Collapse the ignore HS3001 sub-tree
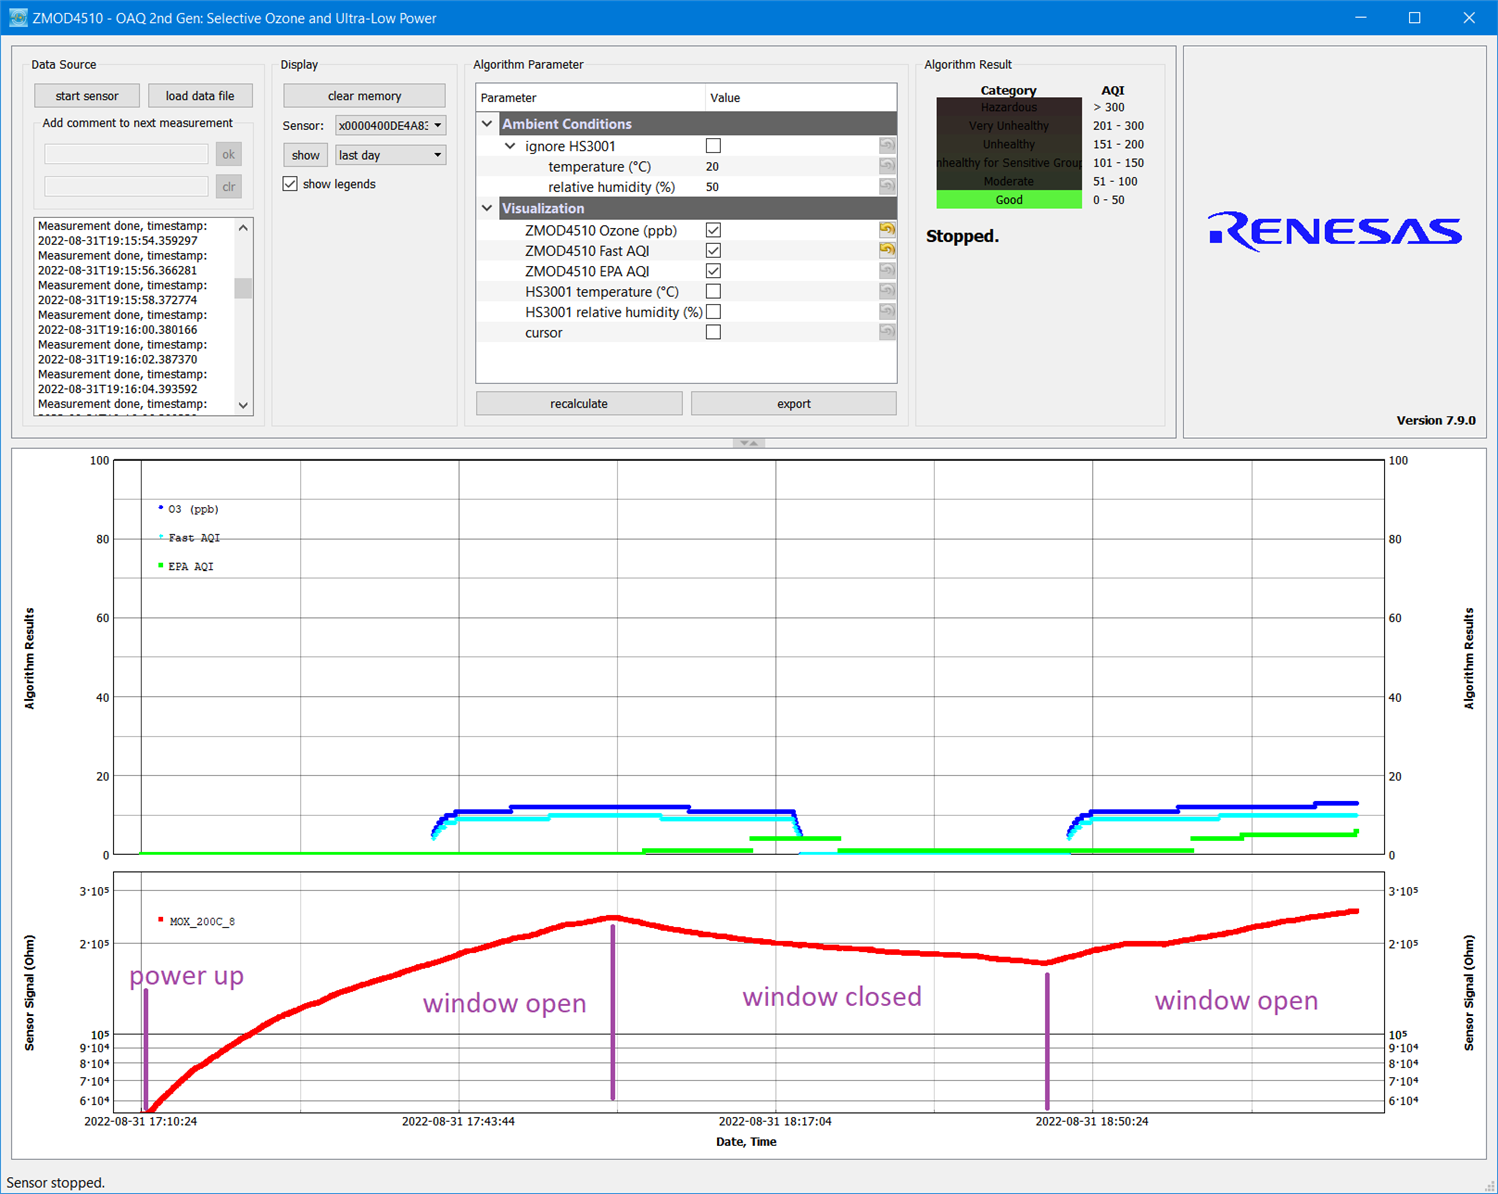This screenshot has height=1194, width=1498. click(510, 146)
